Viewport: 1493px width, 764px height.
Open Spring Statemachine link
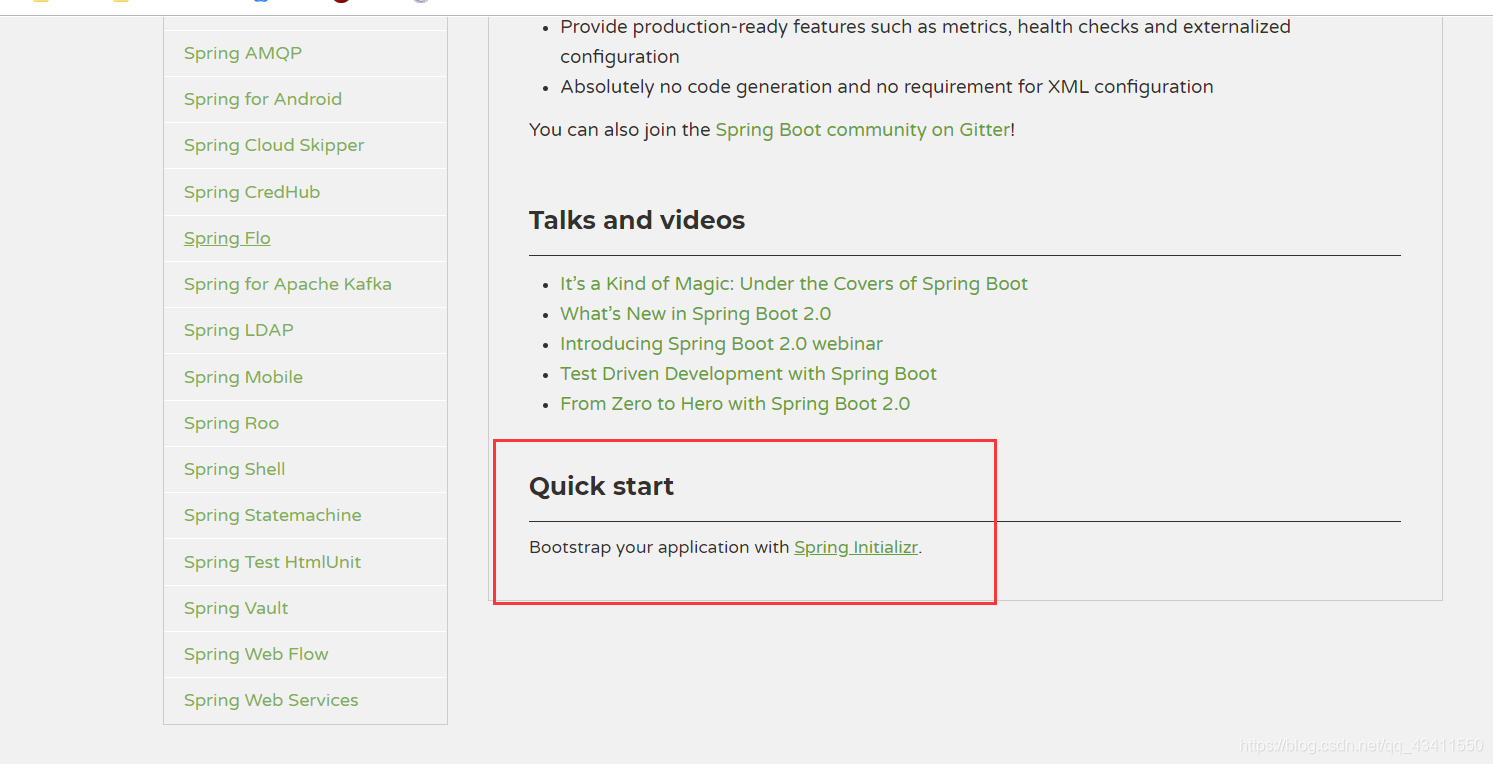(x=273, y=515)
